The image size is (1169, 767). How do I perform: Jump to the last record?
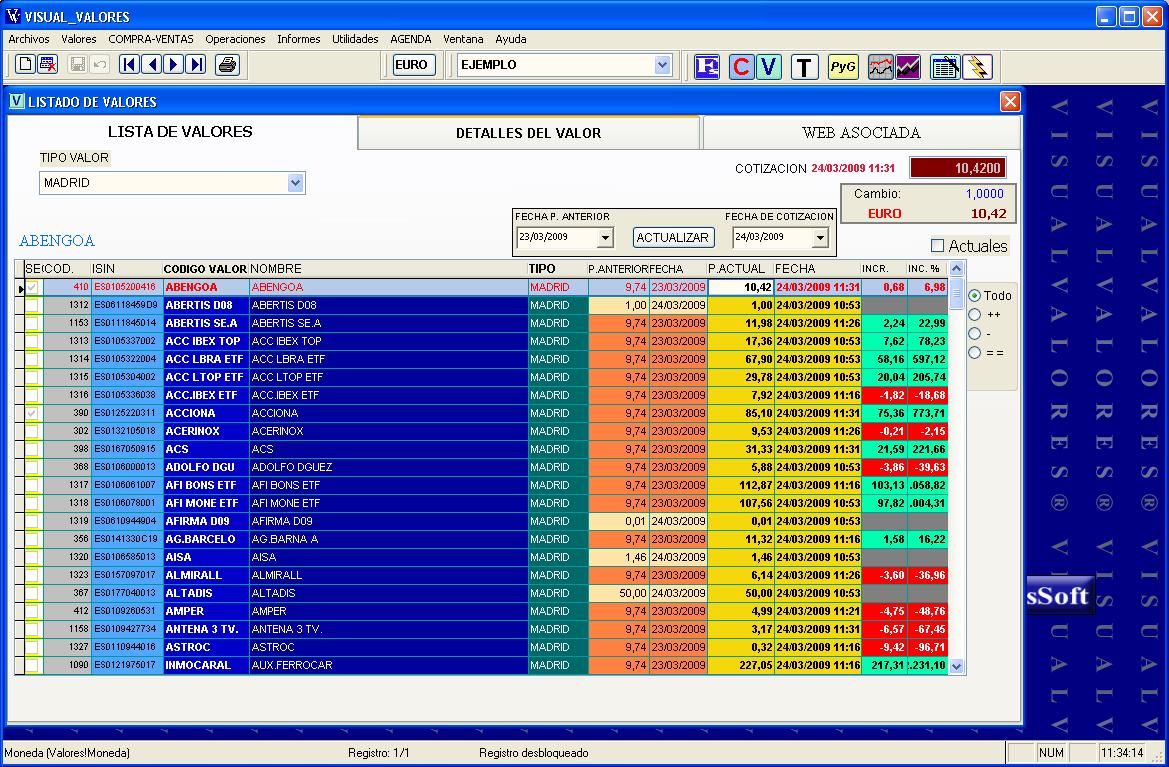(196, 65)
